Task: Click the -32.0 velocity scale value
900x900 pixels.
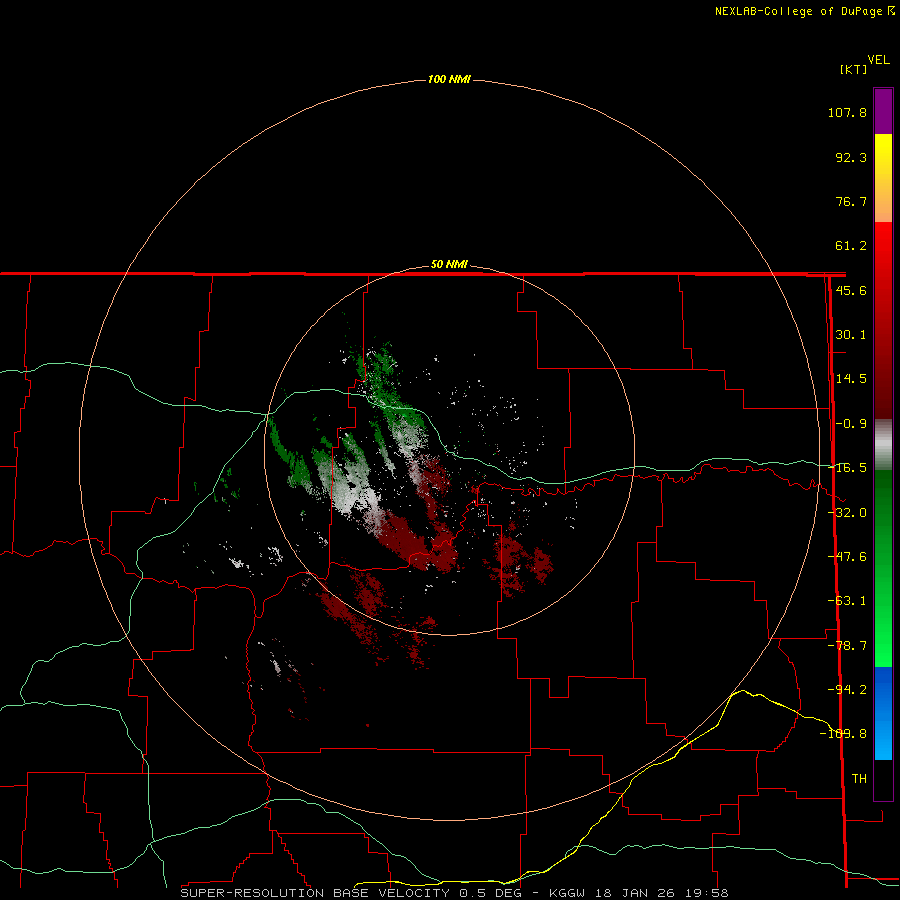Action: coord(848,513)
